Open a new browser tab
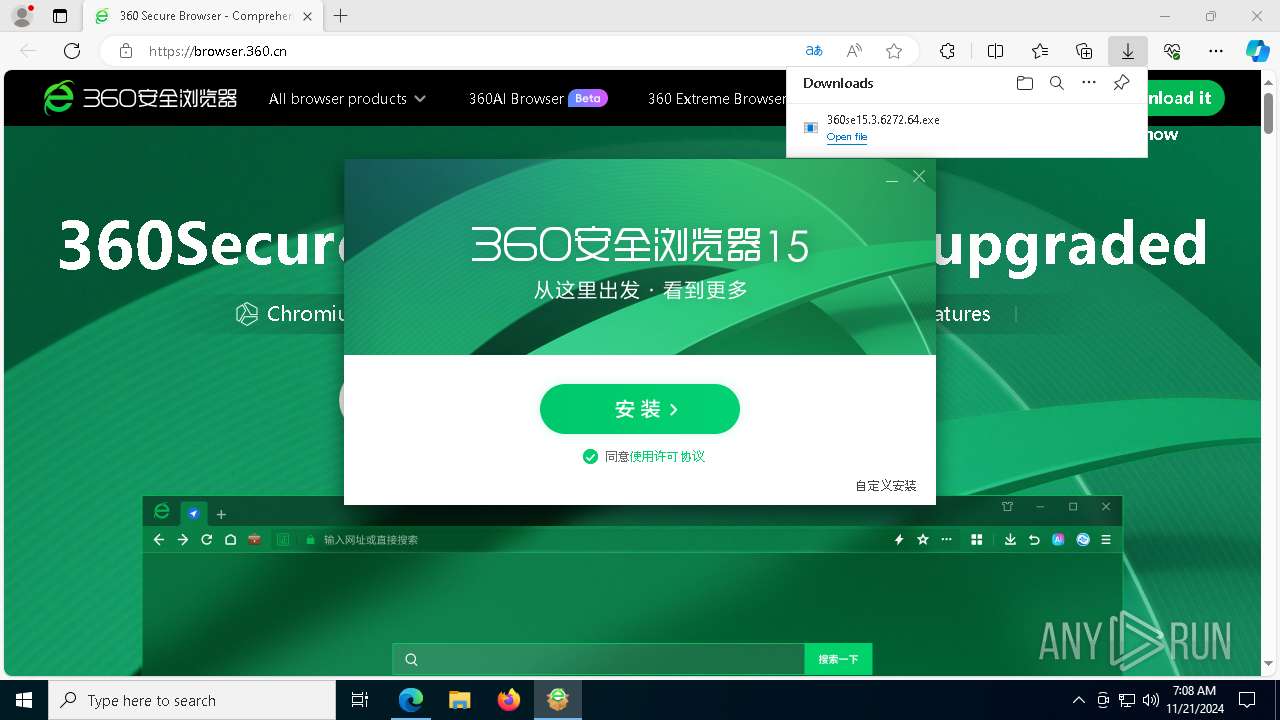Image resolution: width=1280 pixels, height=720 pixels. [341, 16]
